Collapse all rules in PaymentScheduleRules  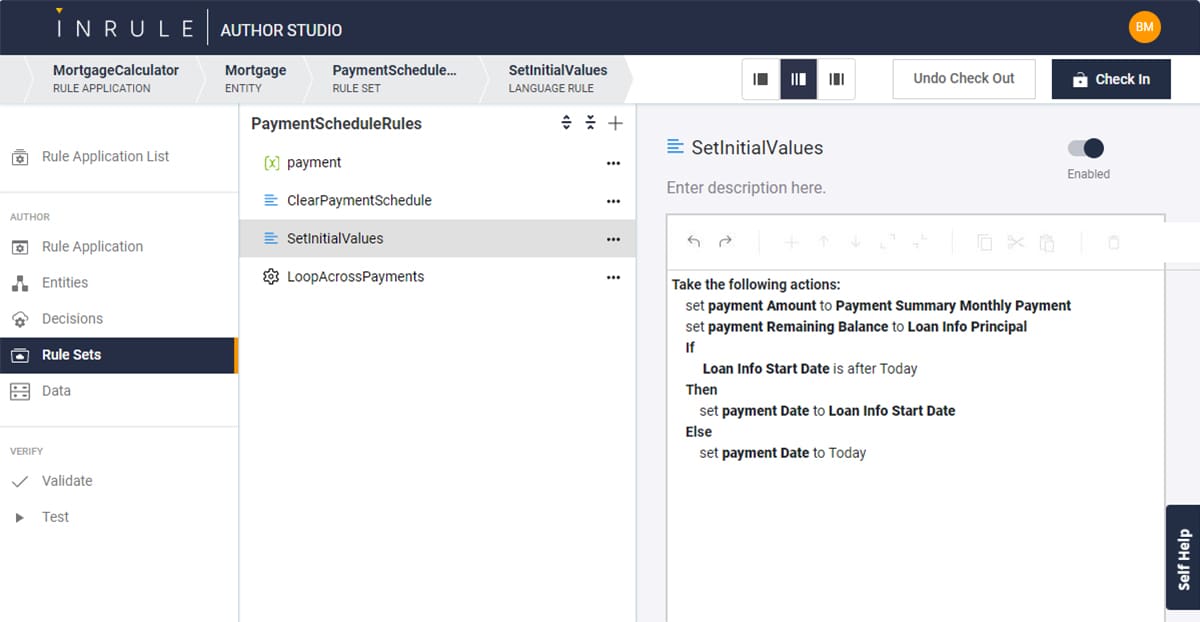tap(590, 123)
